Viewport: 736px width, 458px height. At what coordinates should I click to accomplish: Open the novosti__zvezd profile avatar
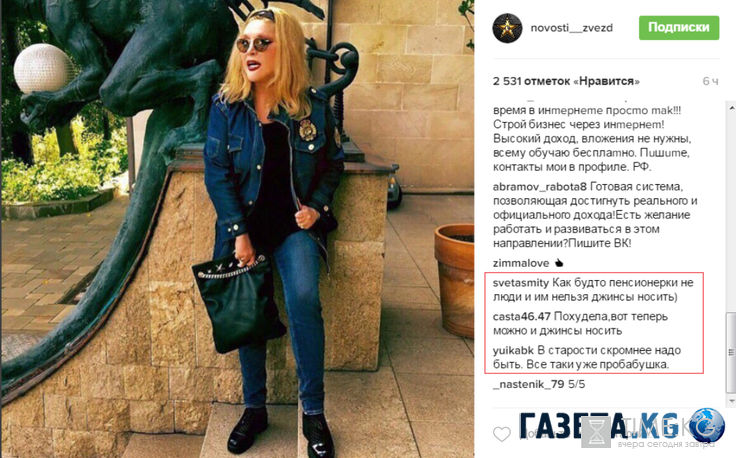tap(507, 28)
